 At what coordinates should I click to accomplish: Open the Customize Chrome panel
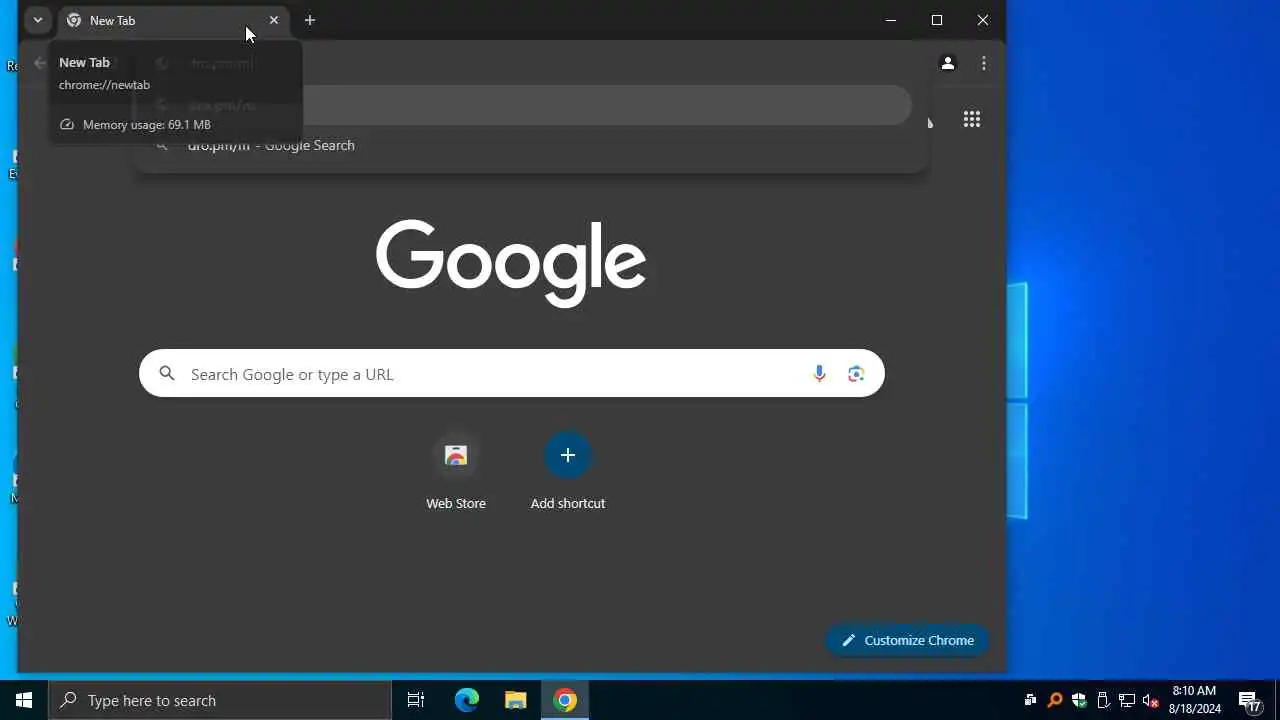coord(908,640)
